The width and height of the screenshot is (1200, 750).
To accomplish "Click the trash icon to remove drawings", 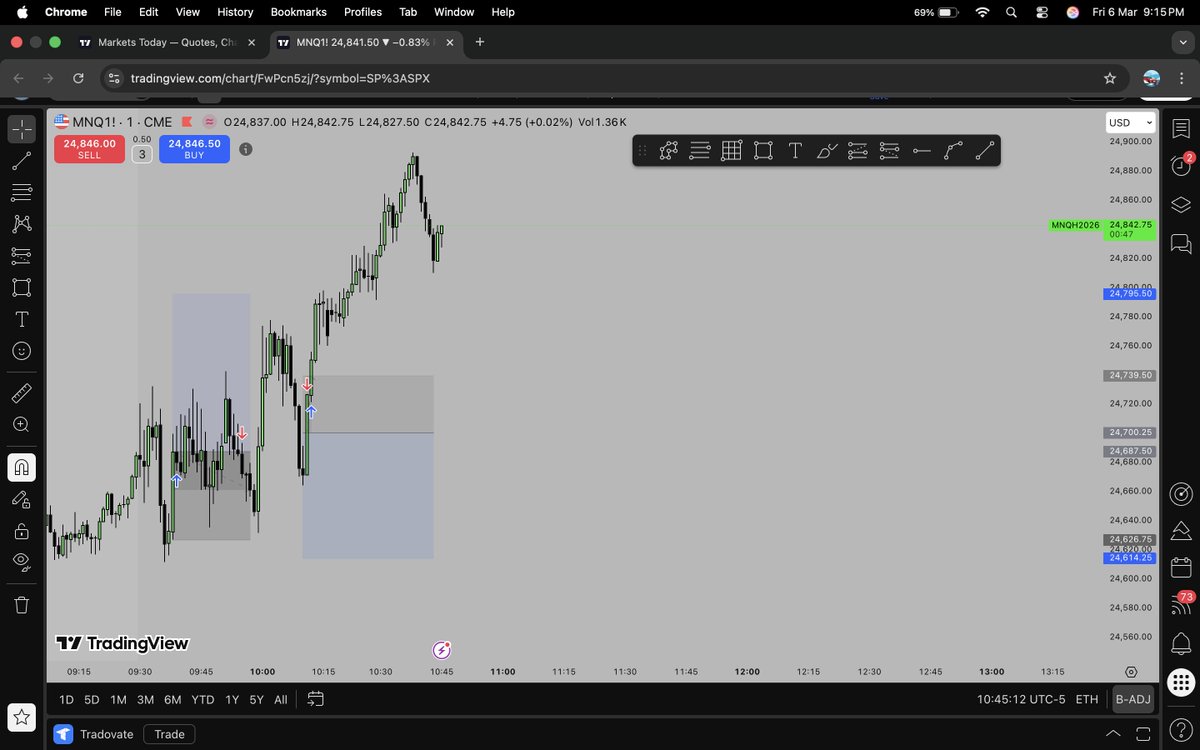I will pos(21,605).
